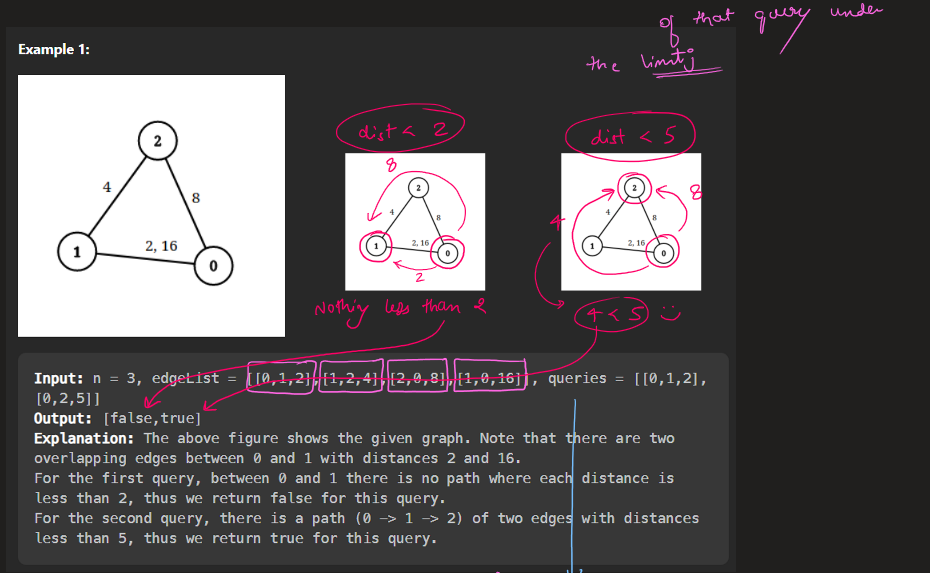Select the right small graph thumbnail
Image resolution: width=930 pixels, height=573 pixels.
tap(631, 221)
